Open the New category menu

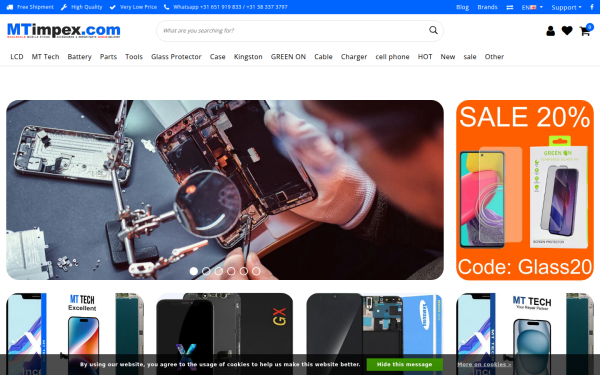click(x=448, y=57)
